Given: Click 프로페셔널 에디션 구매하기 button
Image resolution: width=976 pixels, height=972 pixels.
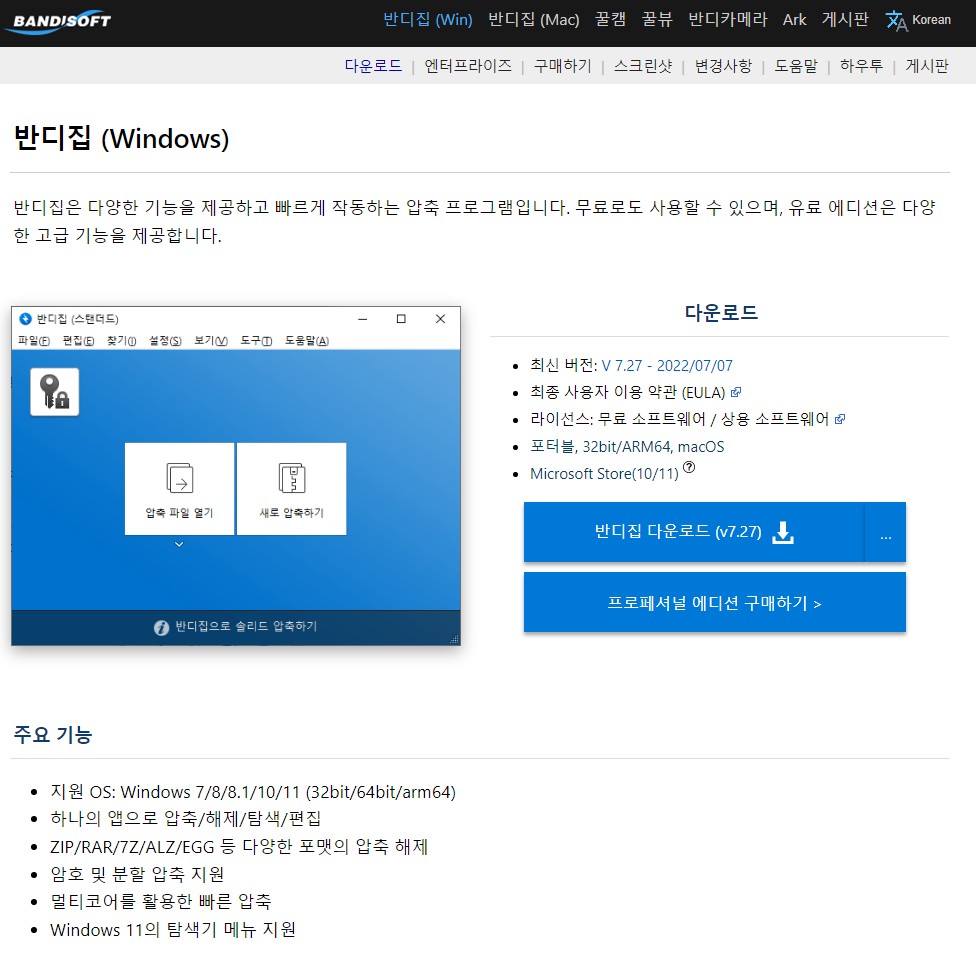Looking at the screenshot, I should (715, 603).
